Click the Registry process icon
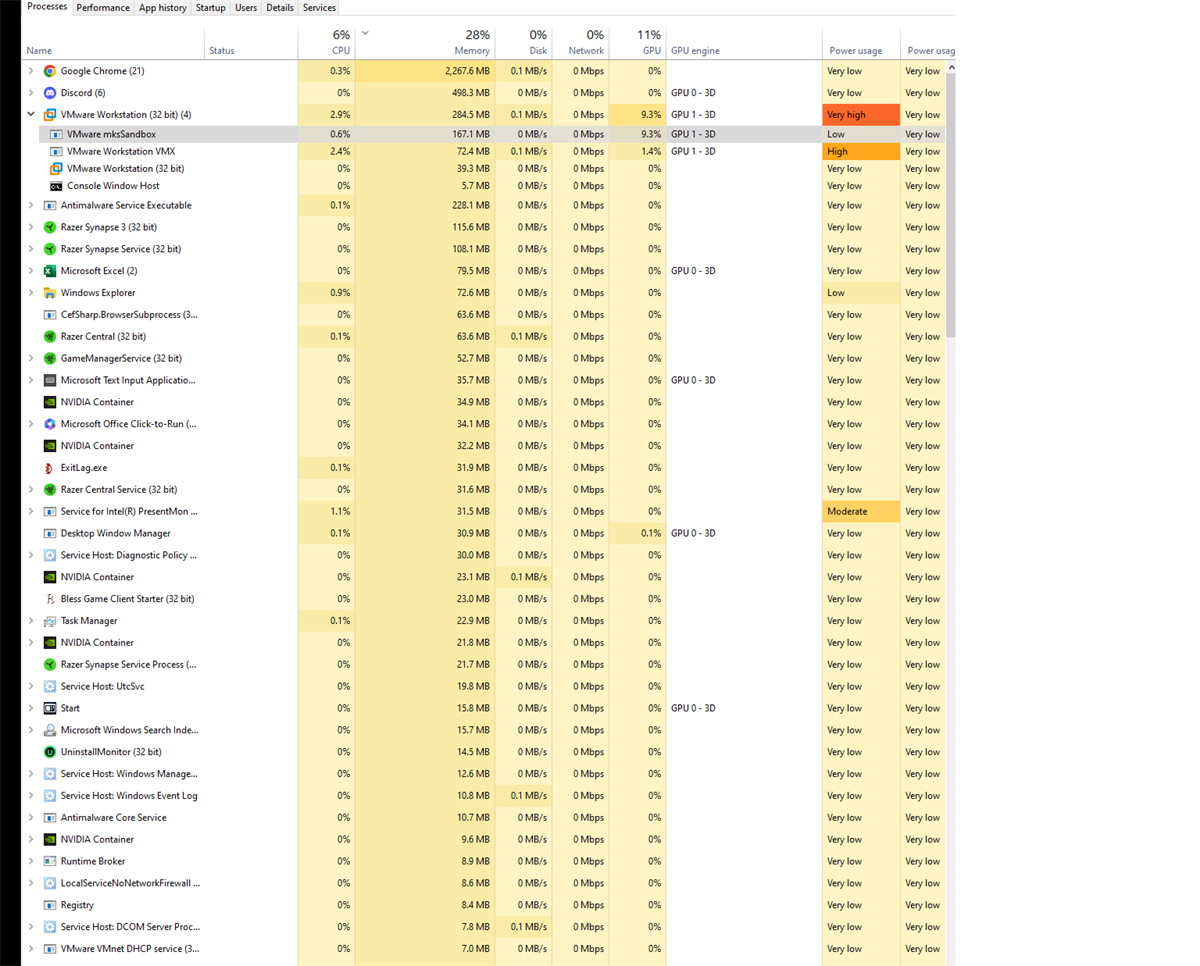Screen dimensions: 1200x966 point(50,905)
